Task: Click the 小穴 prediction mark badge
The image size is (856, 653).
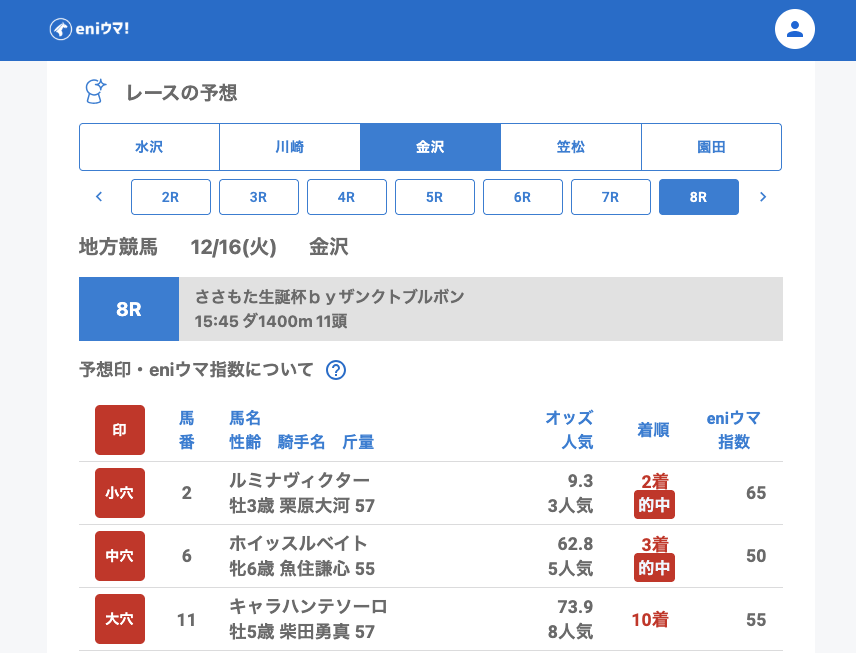Action: [120, 493]
